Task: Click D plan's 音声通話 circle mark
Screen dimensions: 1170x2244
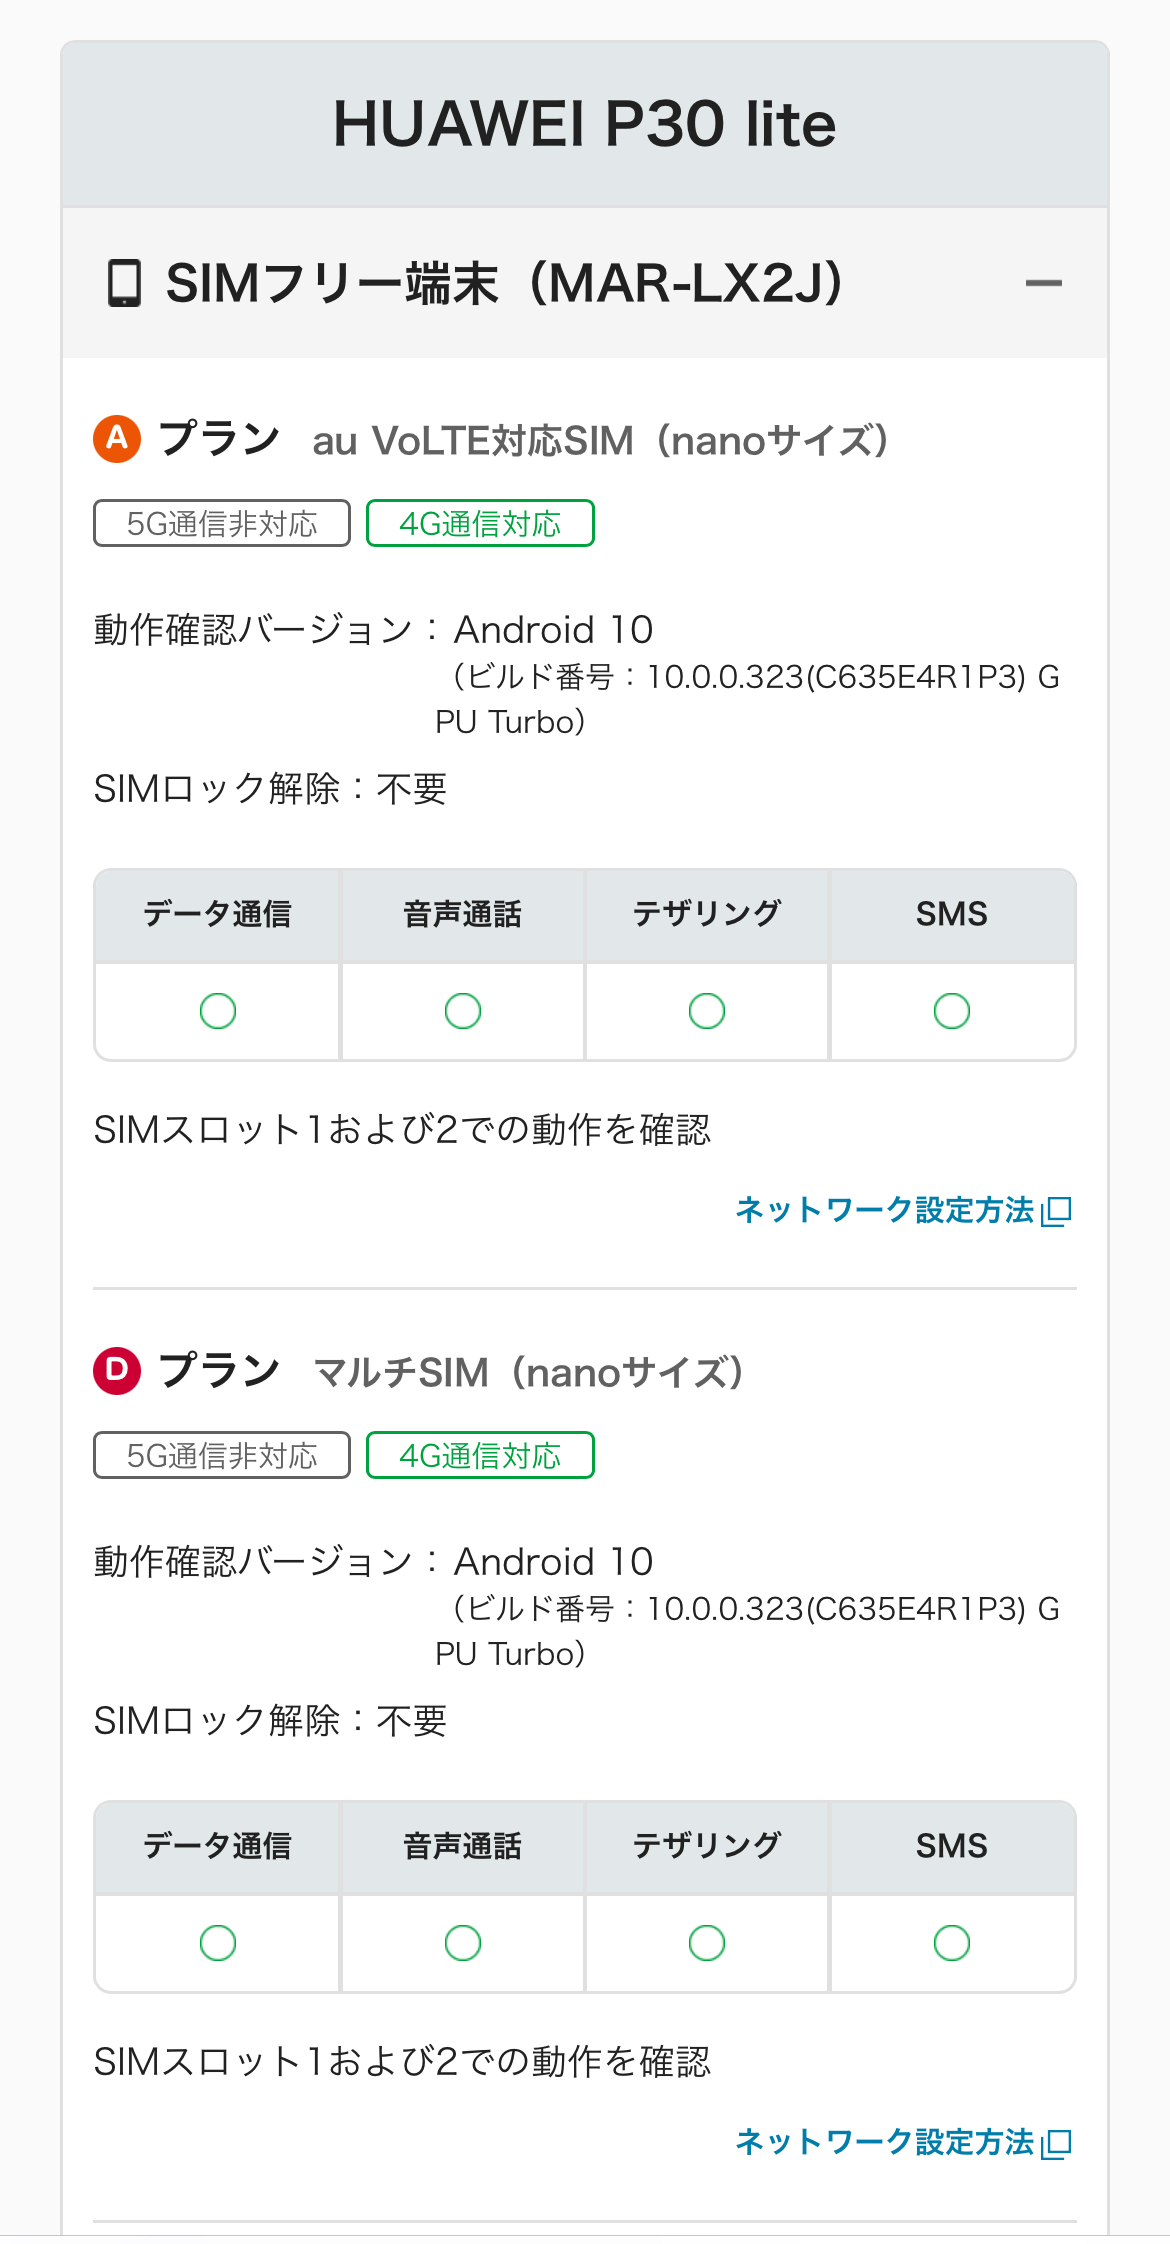Action: coord(463,1943)
